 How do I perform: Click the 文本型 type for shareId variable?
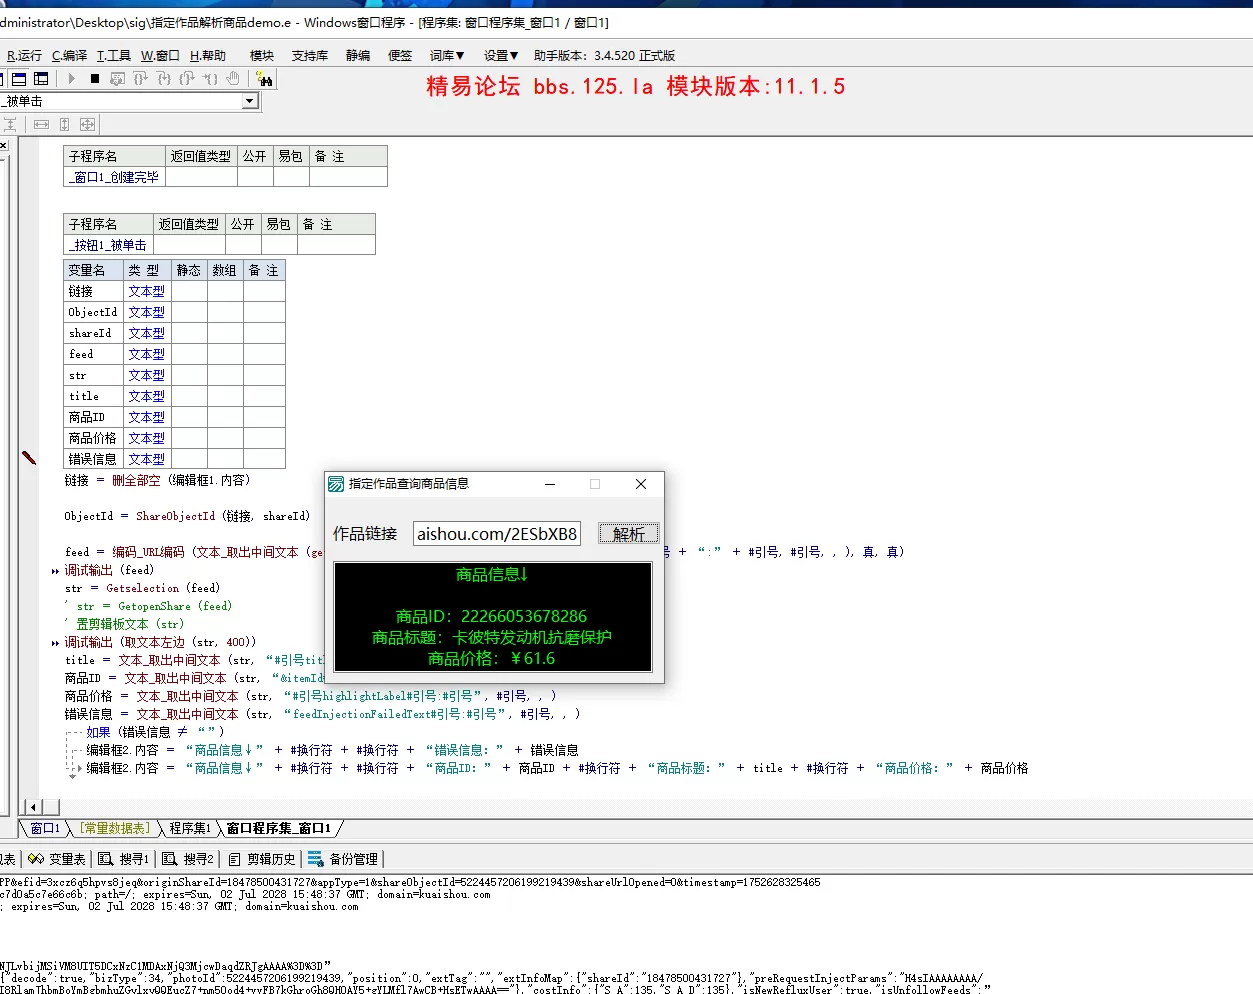coord(146,333)
